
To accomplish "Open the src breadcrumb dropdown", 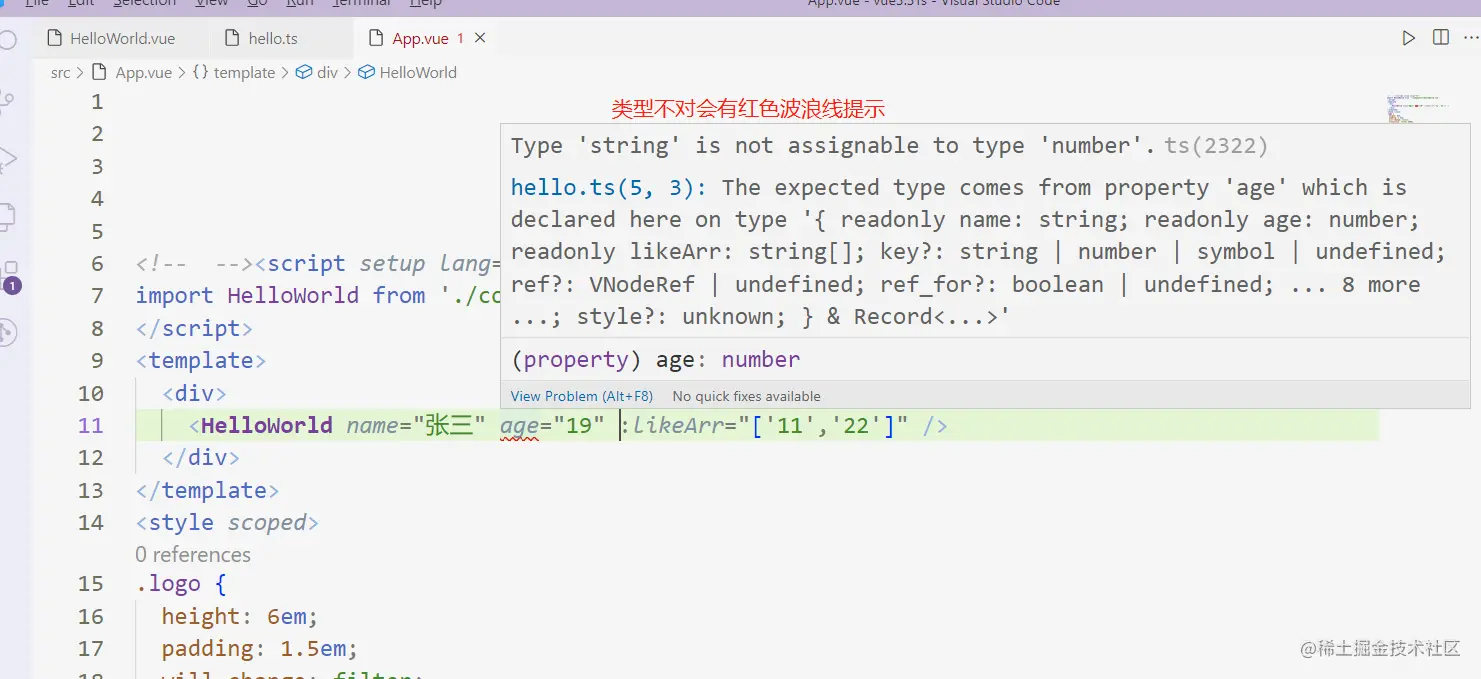I will coord(61,72).
